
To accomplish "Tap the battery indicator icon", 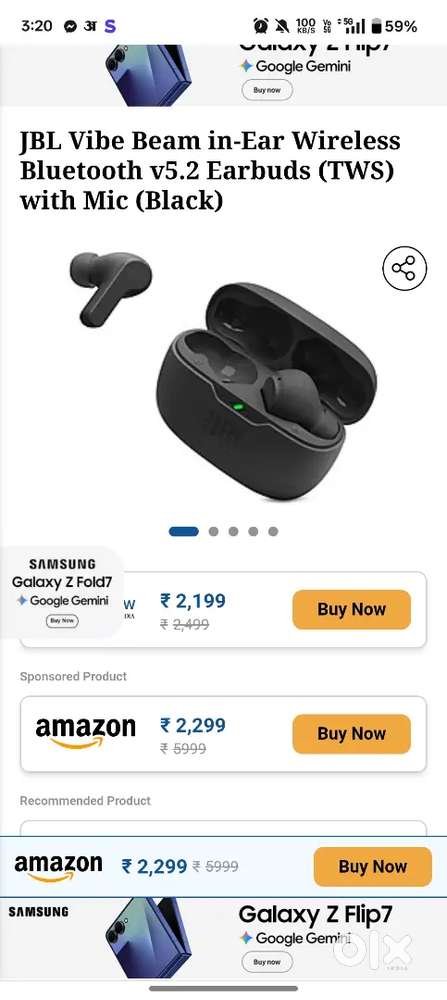I will coord(377,26).
